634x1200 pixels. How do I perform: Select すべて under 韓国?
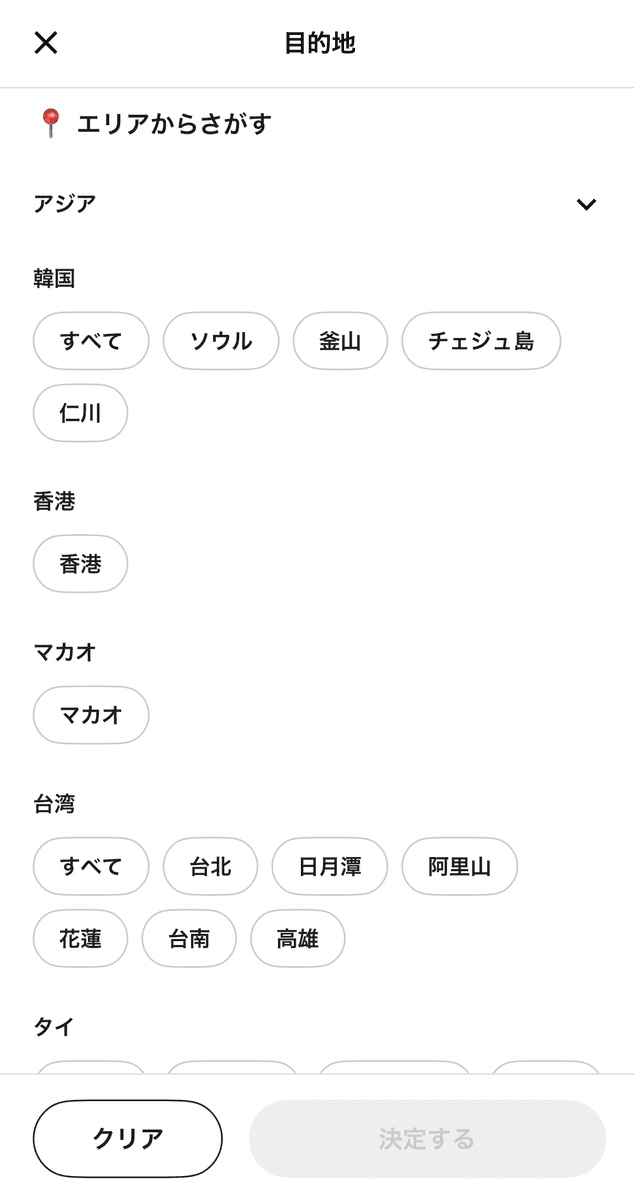(90, 341)
